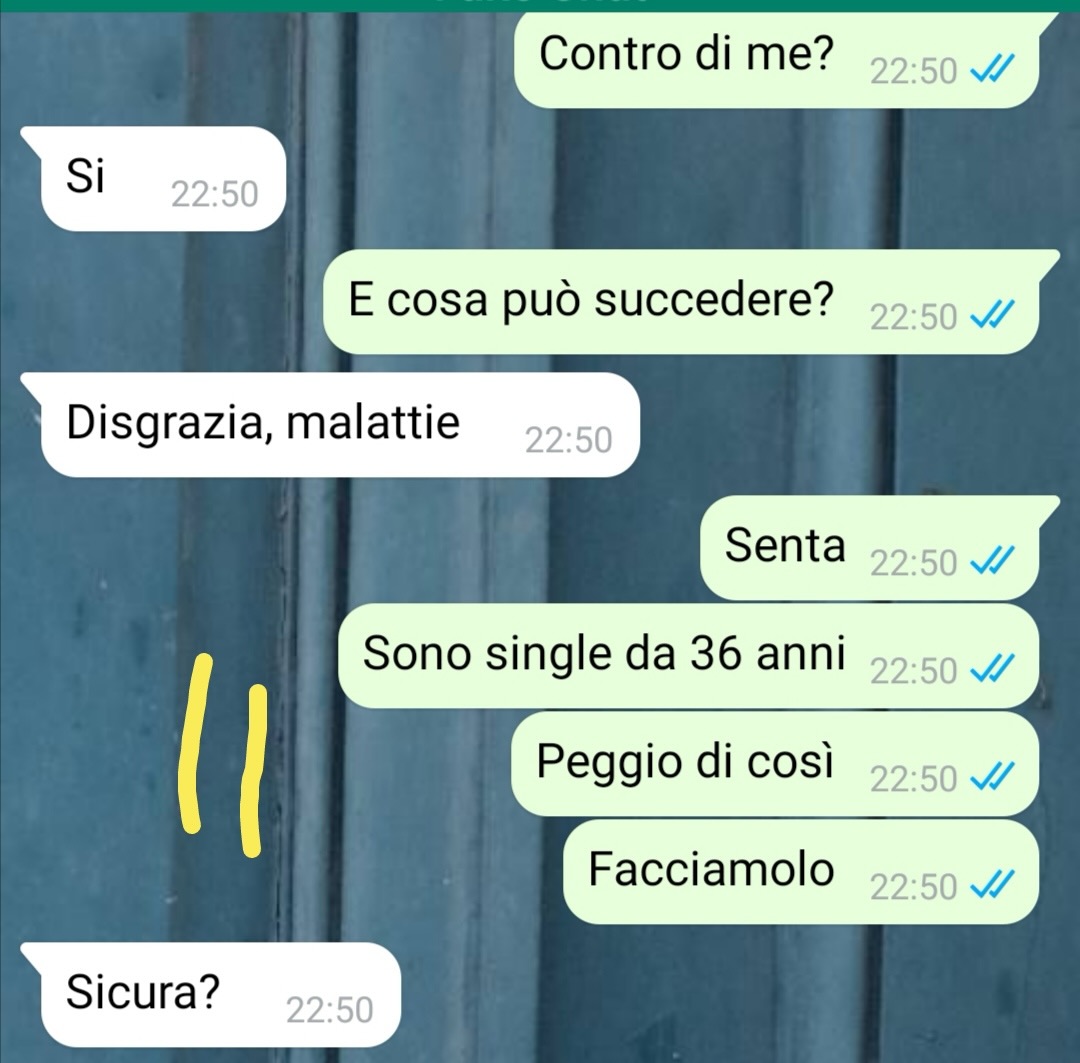Tap the 'Contro di me?' message bubble
Viewport: 1080px width, 1063px height.
(776, 59)
